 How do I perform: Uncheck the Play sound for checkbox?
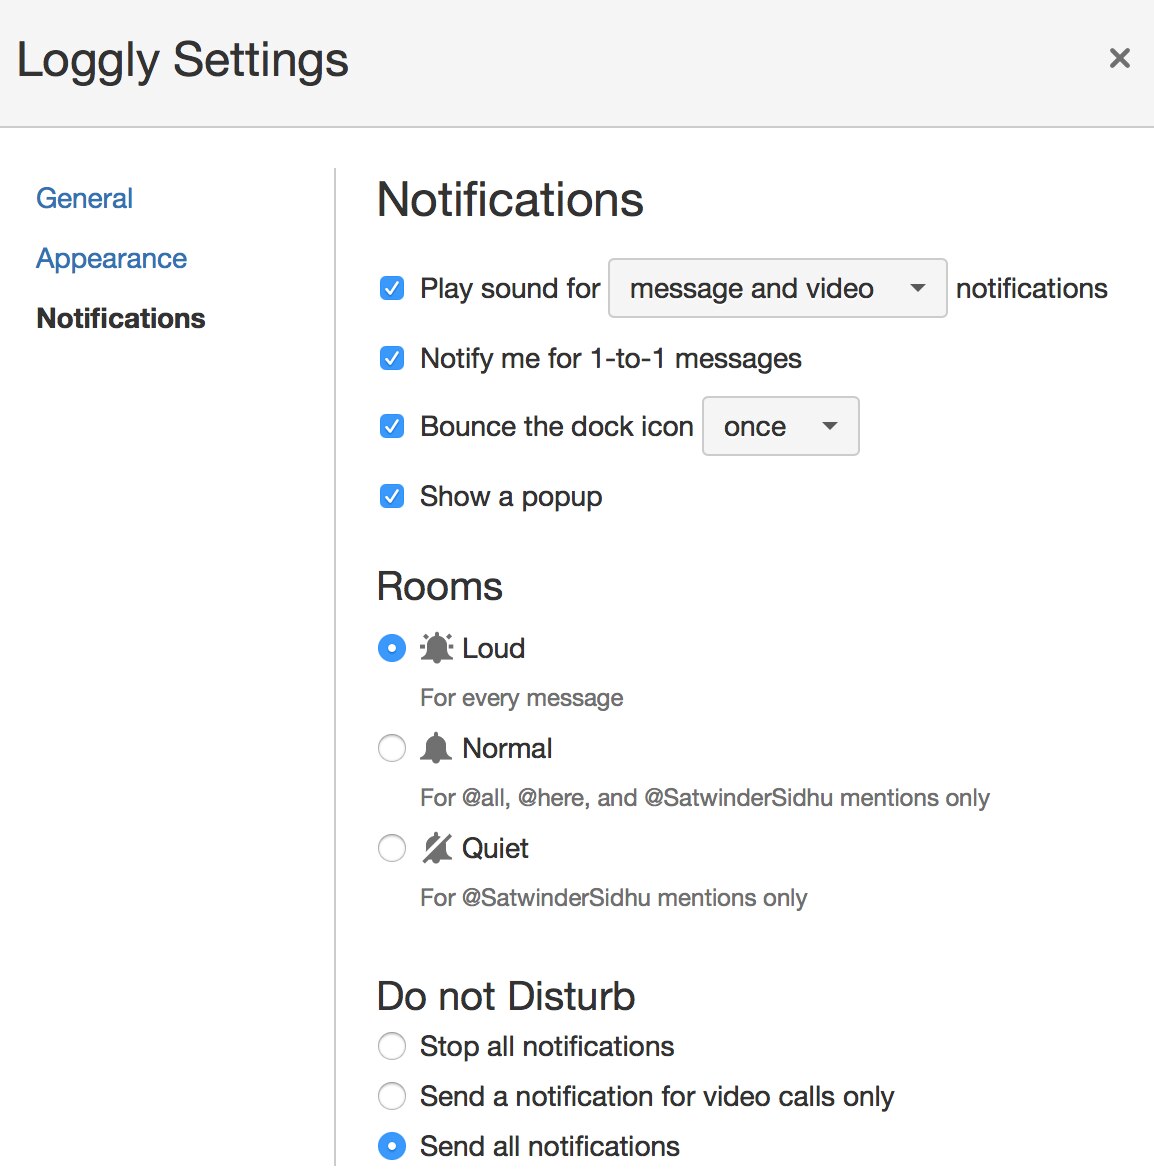tap(392, 289)
